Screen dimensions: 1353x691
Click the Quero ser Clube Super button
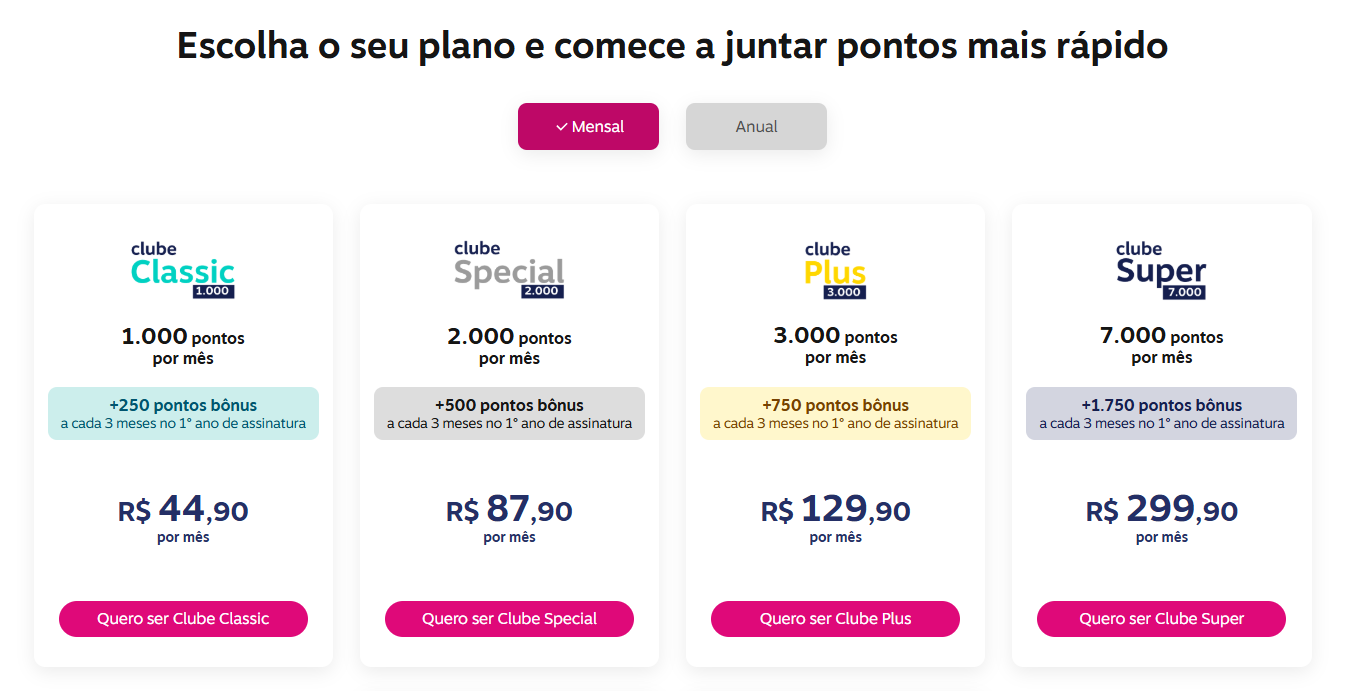coord(1160,619)
